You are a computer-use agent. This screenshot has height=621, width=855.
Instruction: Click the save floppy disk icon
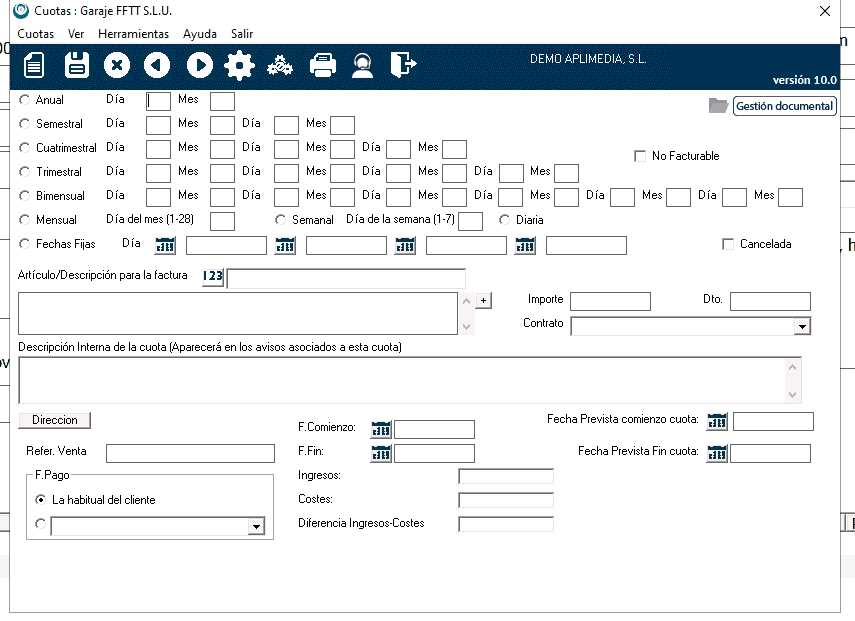point(77,66)
